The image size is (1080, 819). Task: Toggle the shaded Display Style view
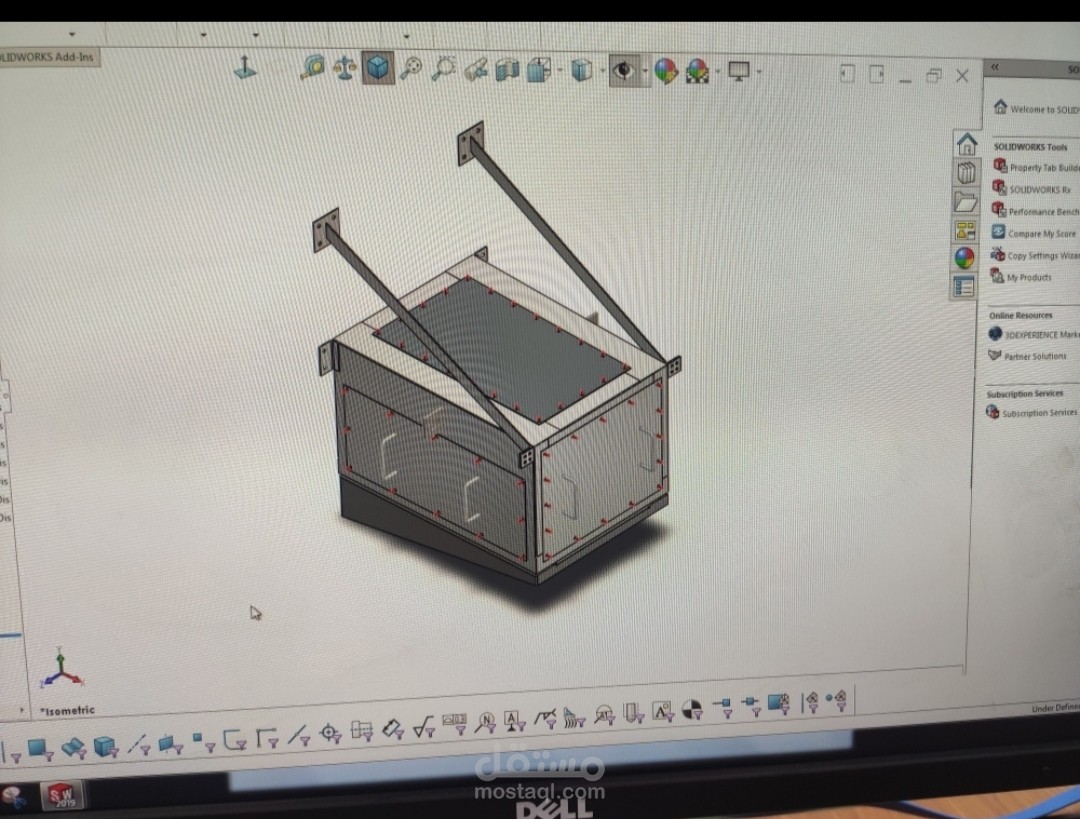(579, 70)
